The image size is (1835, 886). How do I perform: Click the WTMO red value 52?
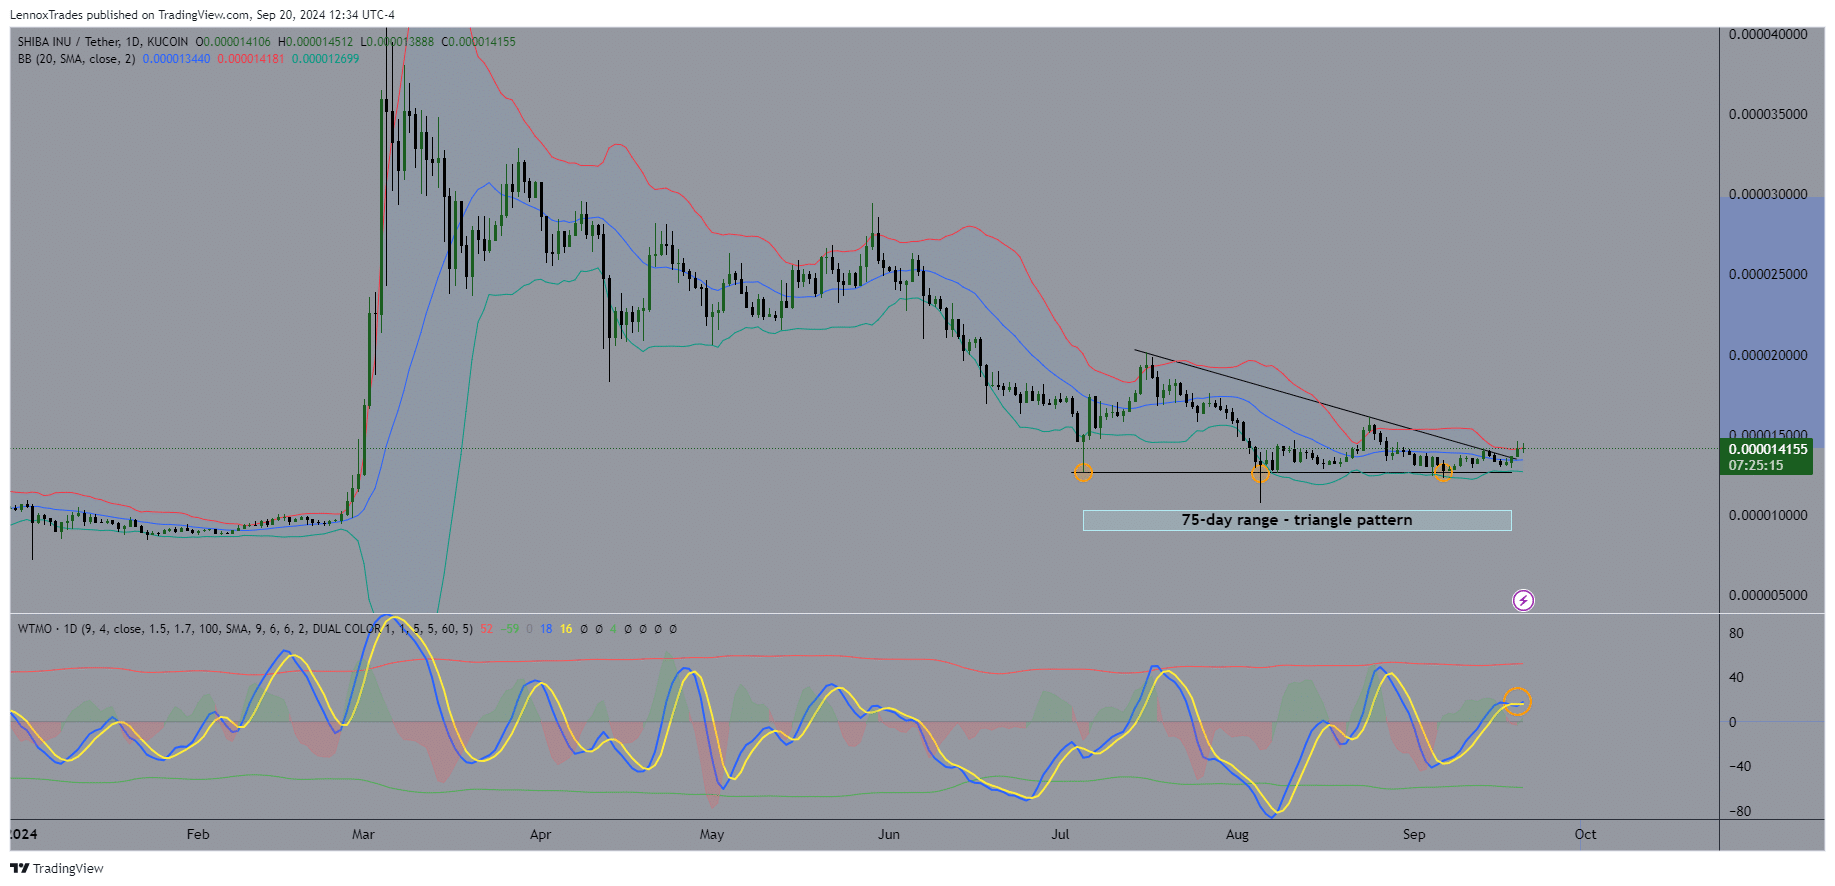click(x=486, y=629)
